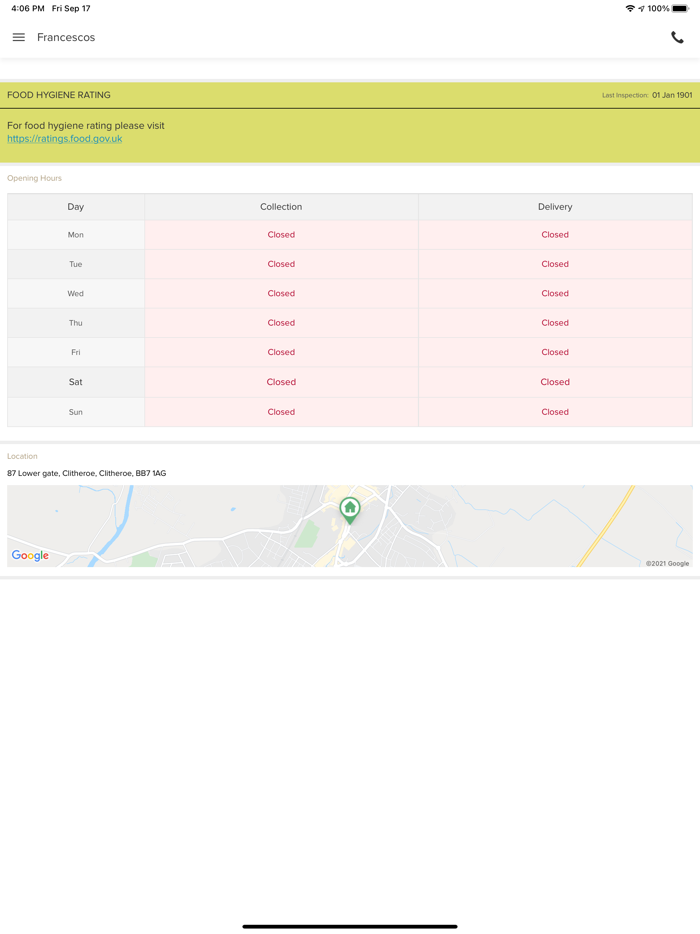Tap the Delivery column header

point(555,207)
